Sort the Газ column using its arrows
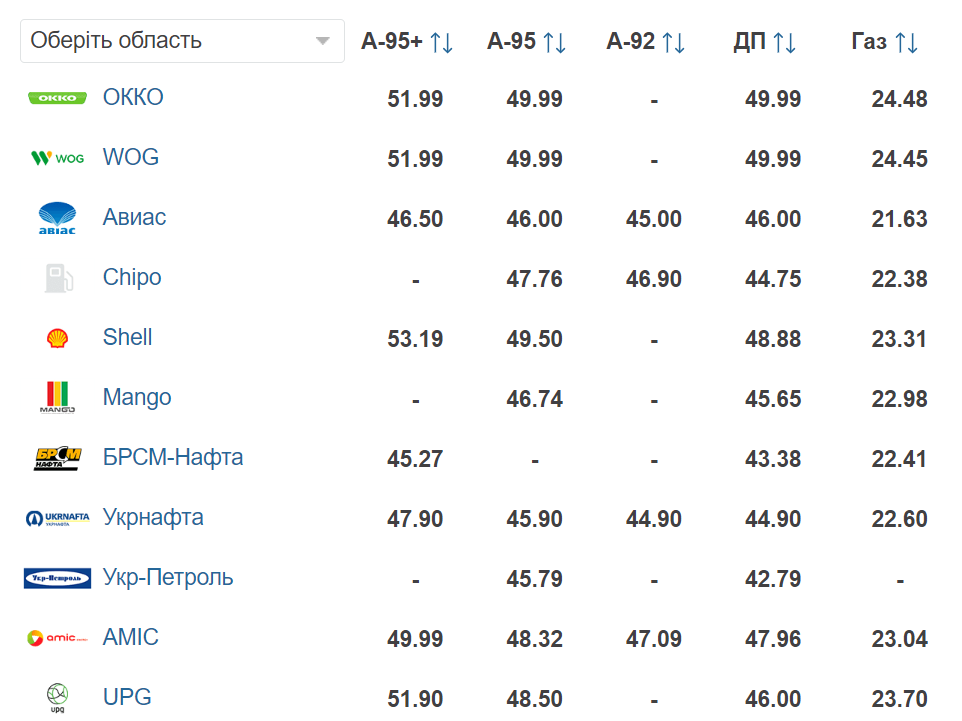The width and height of the screenshot is (962, 721). (906, 42)
